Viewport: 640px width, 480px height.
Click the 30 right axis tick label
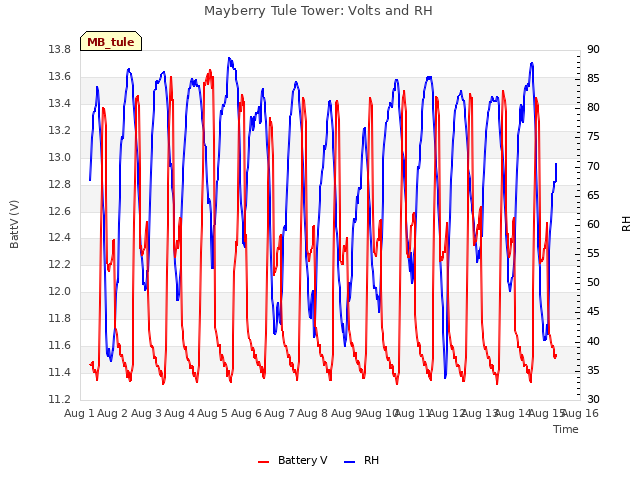[x=593, y=399]
